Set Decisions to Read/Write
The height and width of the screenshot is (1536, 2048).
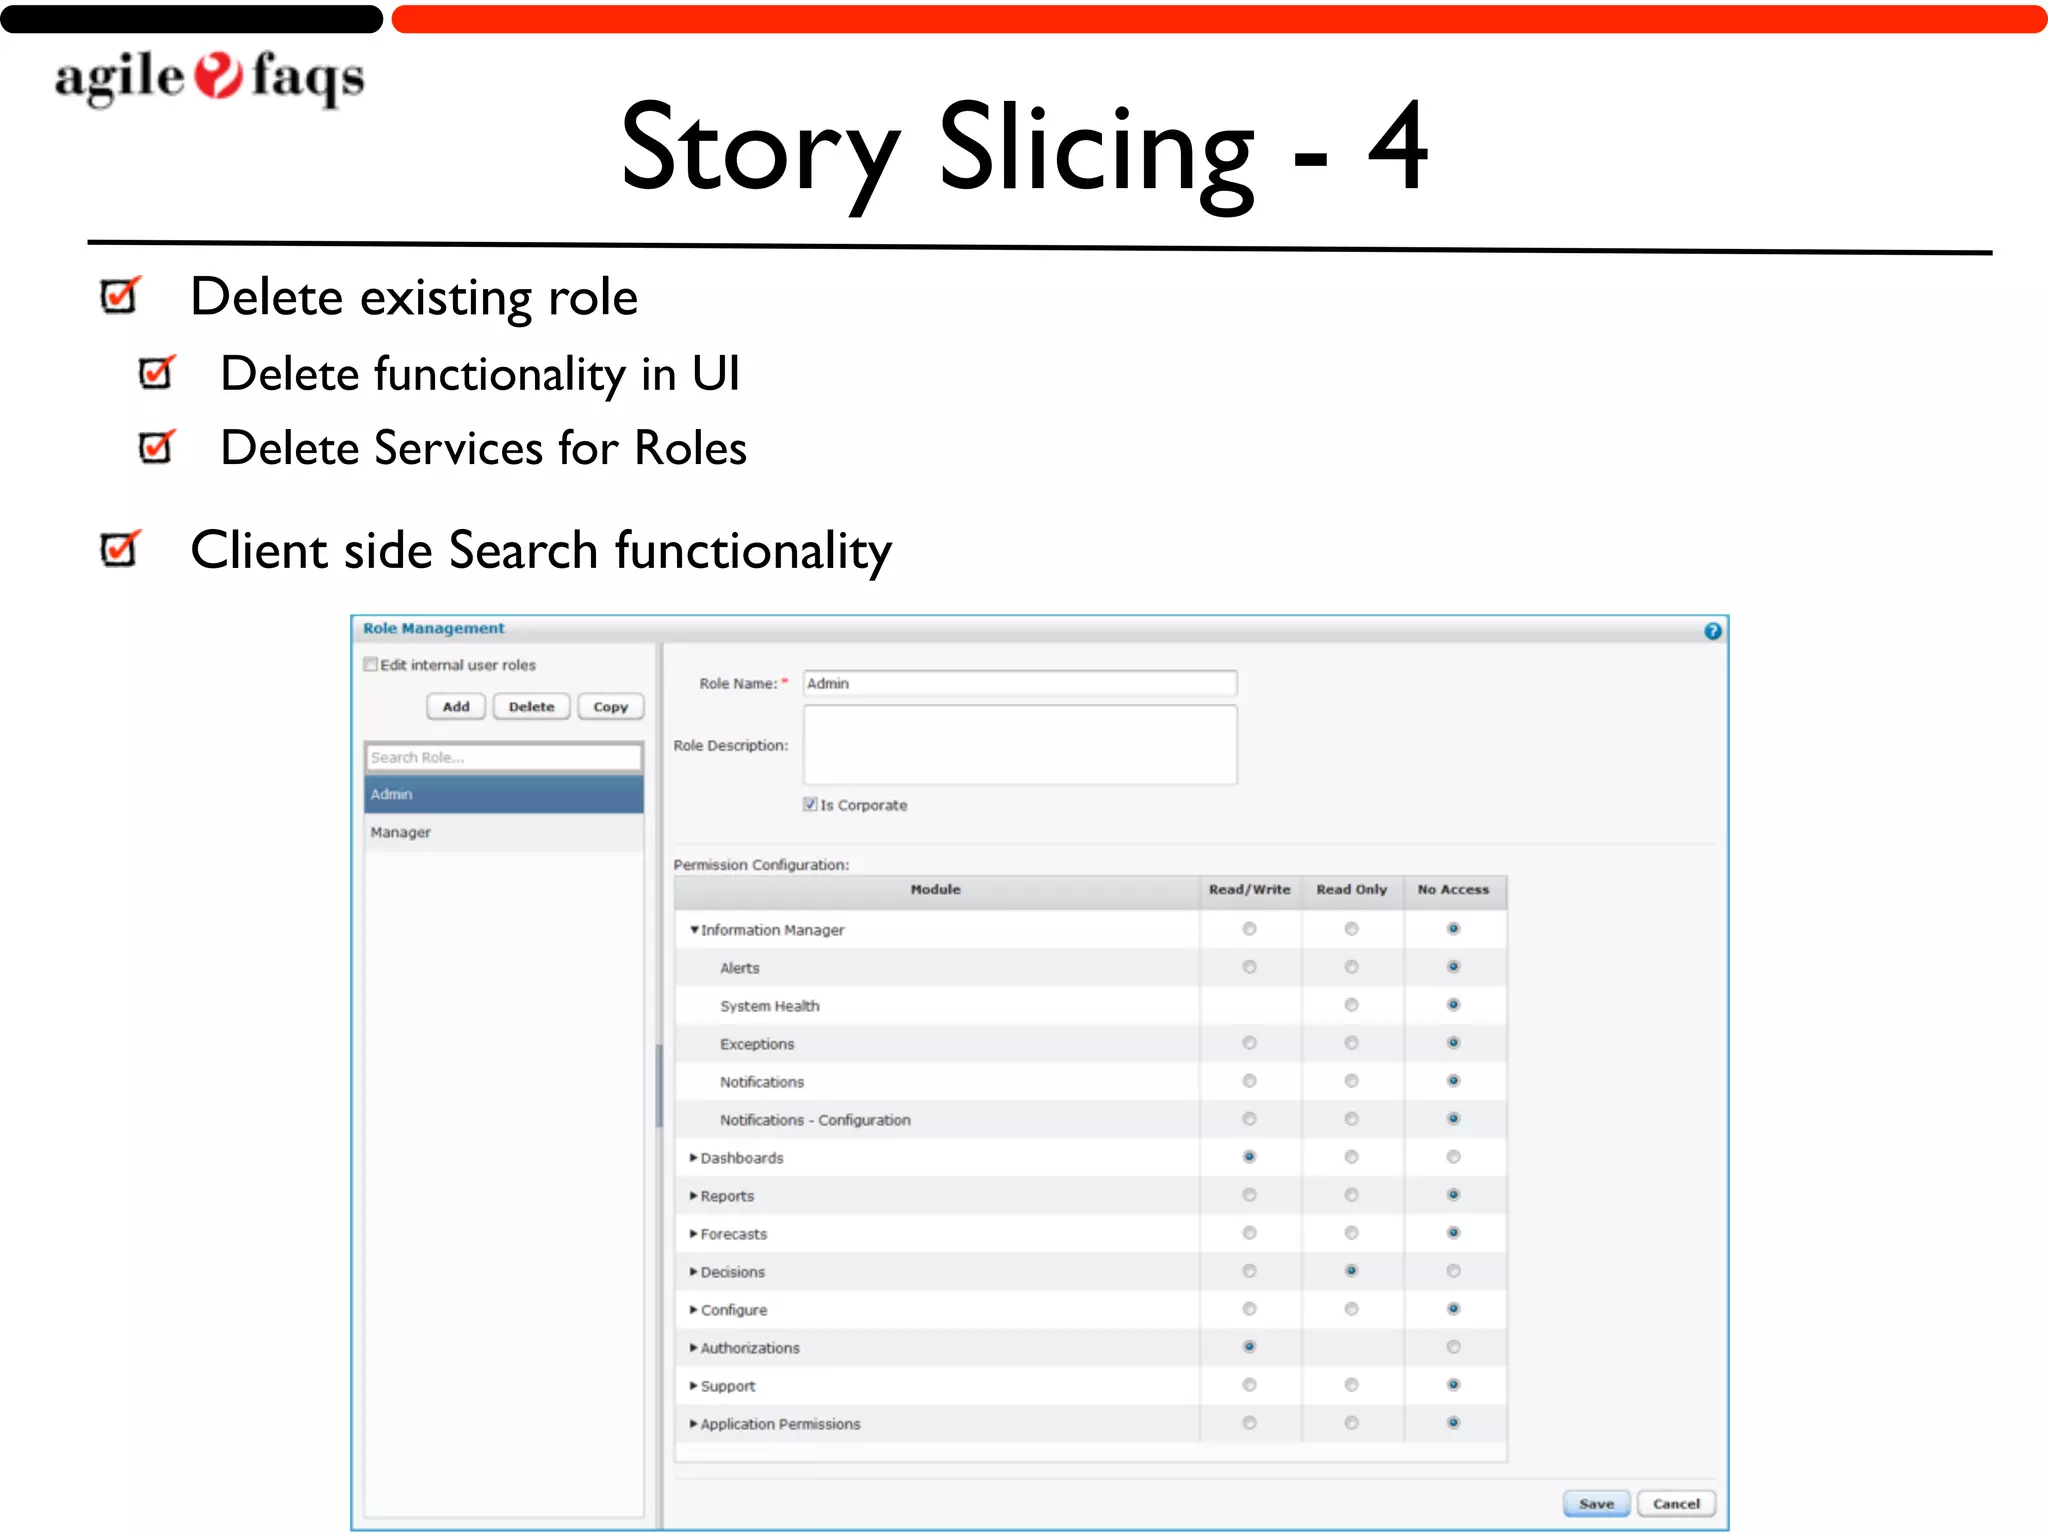pos(1249,1271)
